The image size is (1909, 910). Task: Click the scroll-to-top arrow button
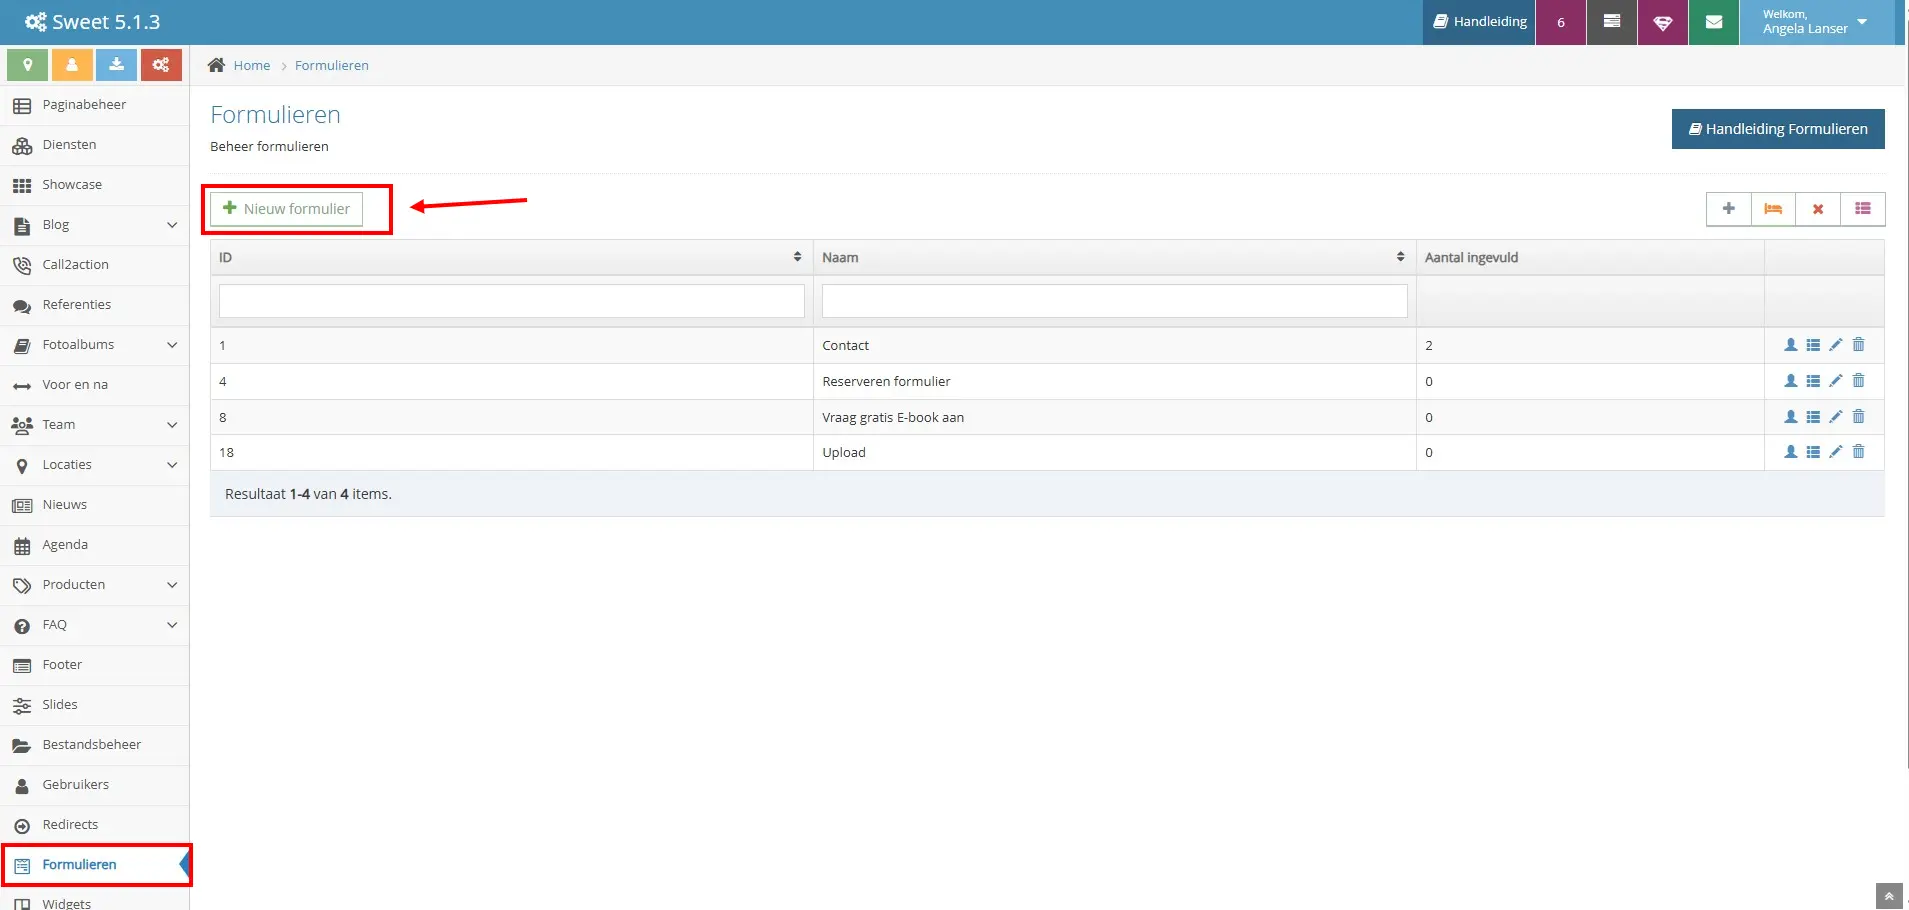[1889, 896]
